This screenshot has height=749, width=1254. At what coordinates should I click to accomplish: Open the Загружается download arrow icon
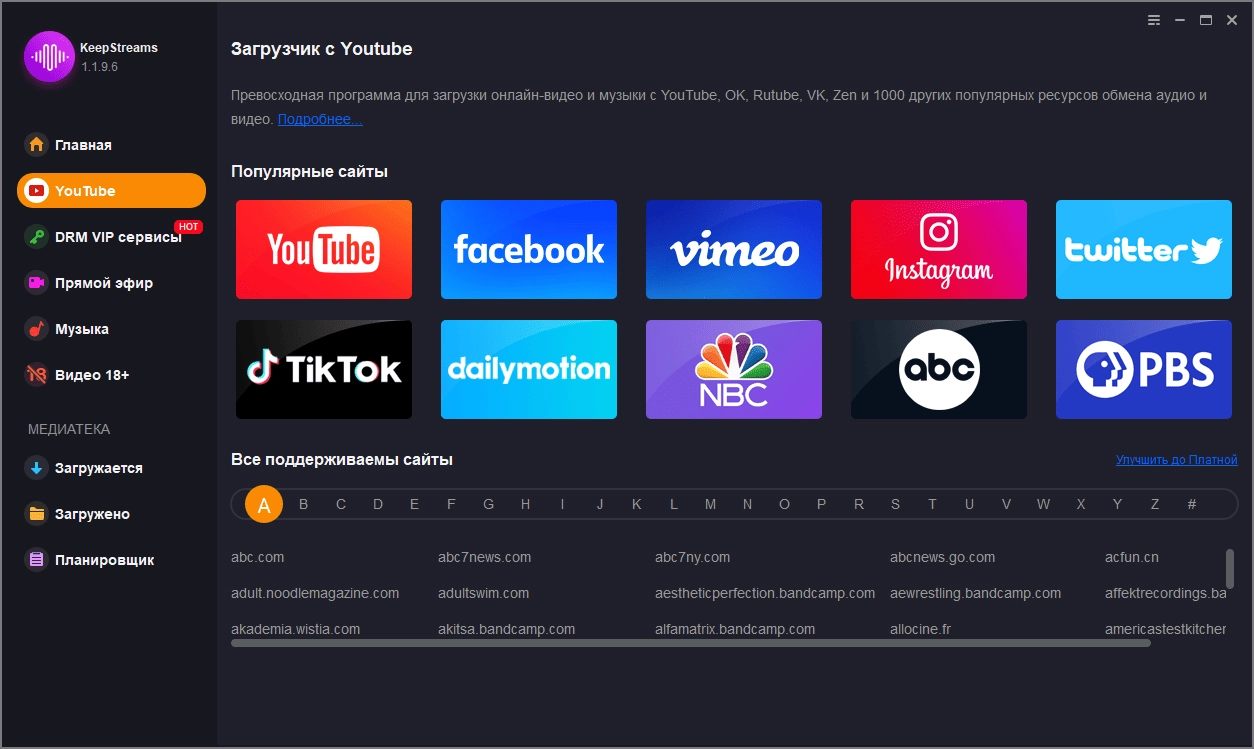coord(37,468)
